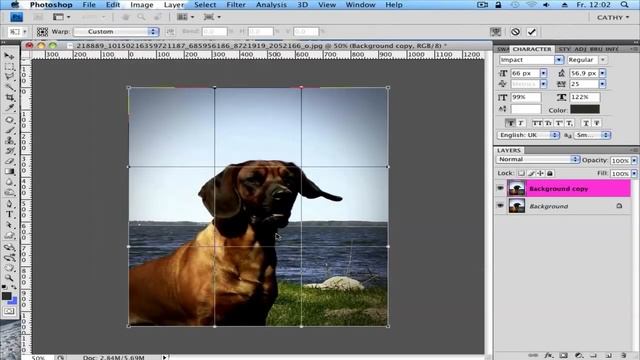Select the Brush tool

(9, 130)
